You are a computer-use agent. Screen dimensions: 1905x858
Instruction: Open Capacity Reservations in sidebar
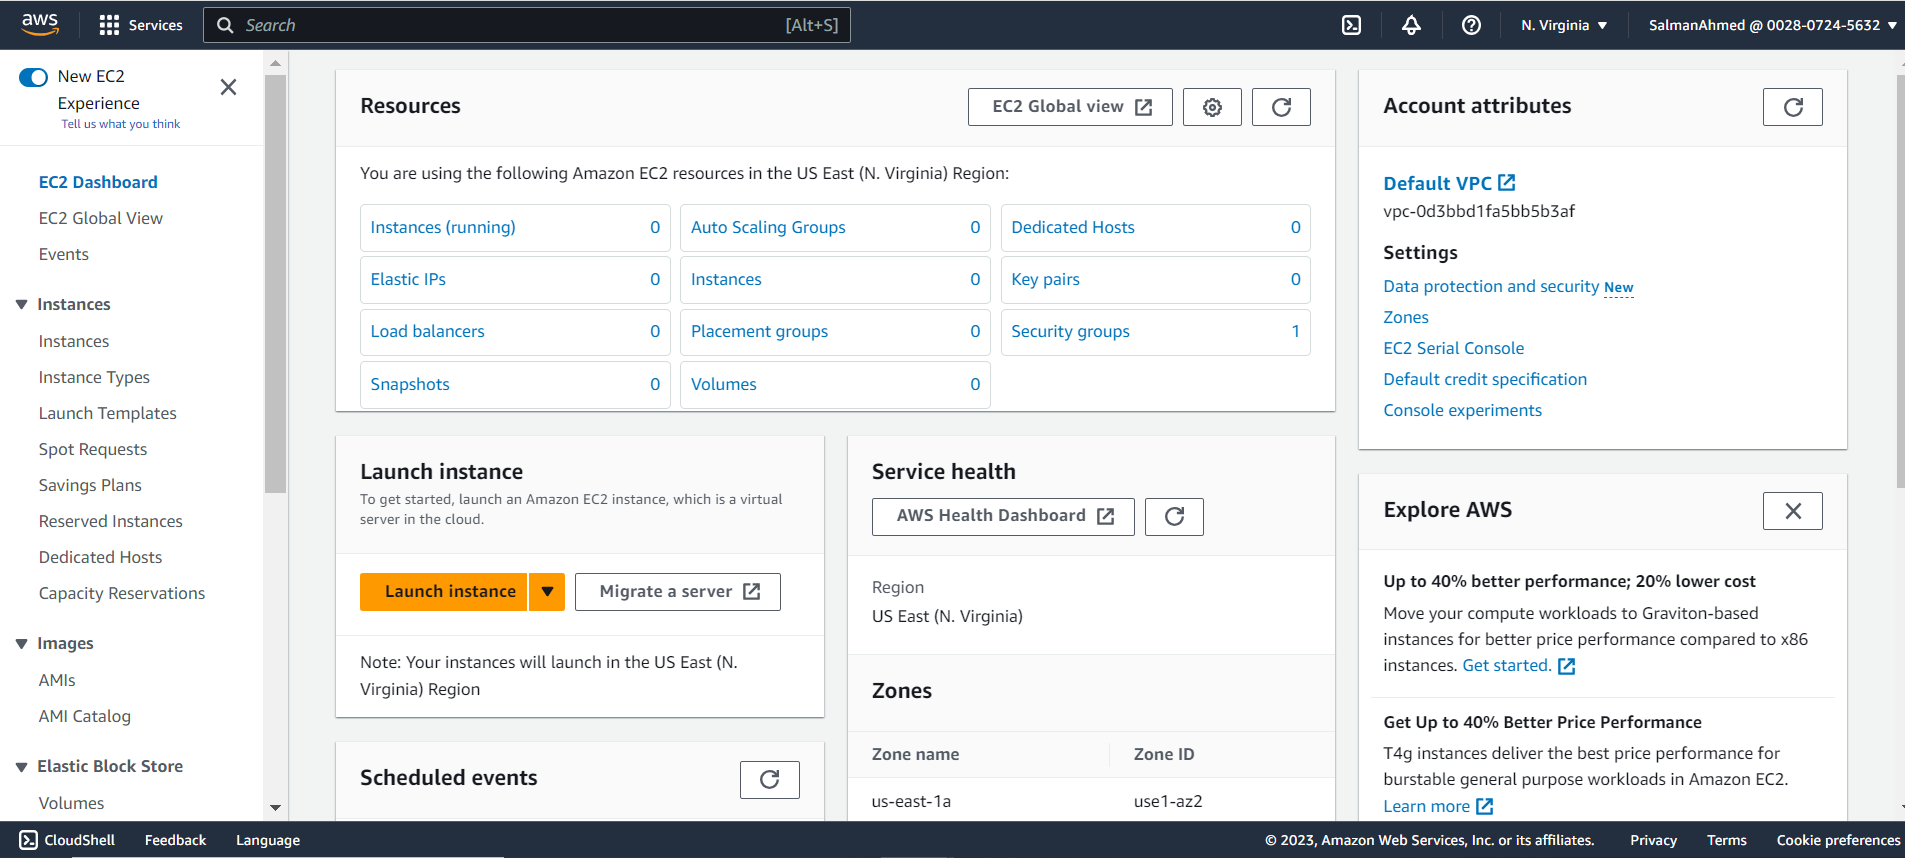(x=122, y=593)
